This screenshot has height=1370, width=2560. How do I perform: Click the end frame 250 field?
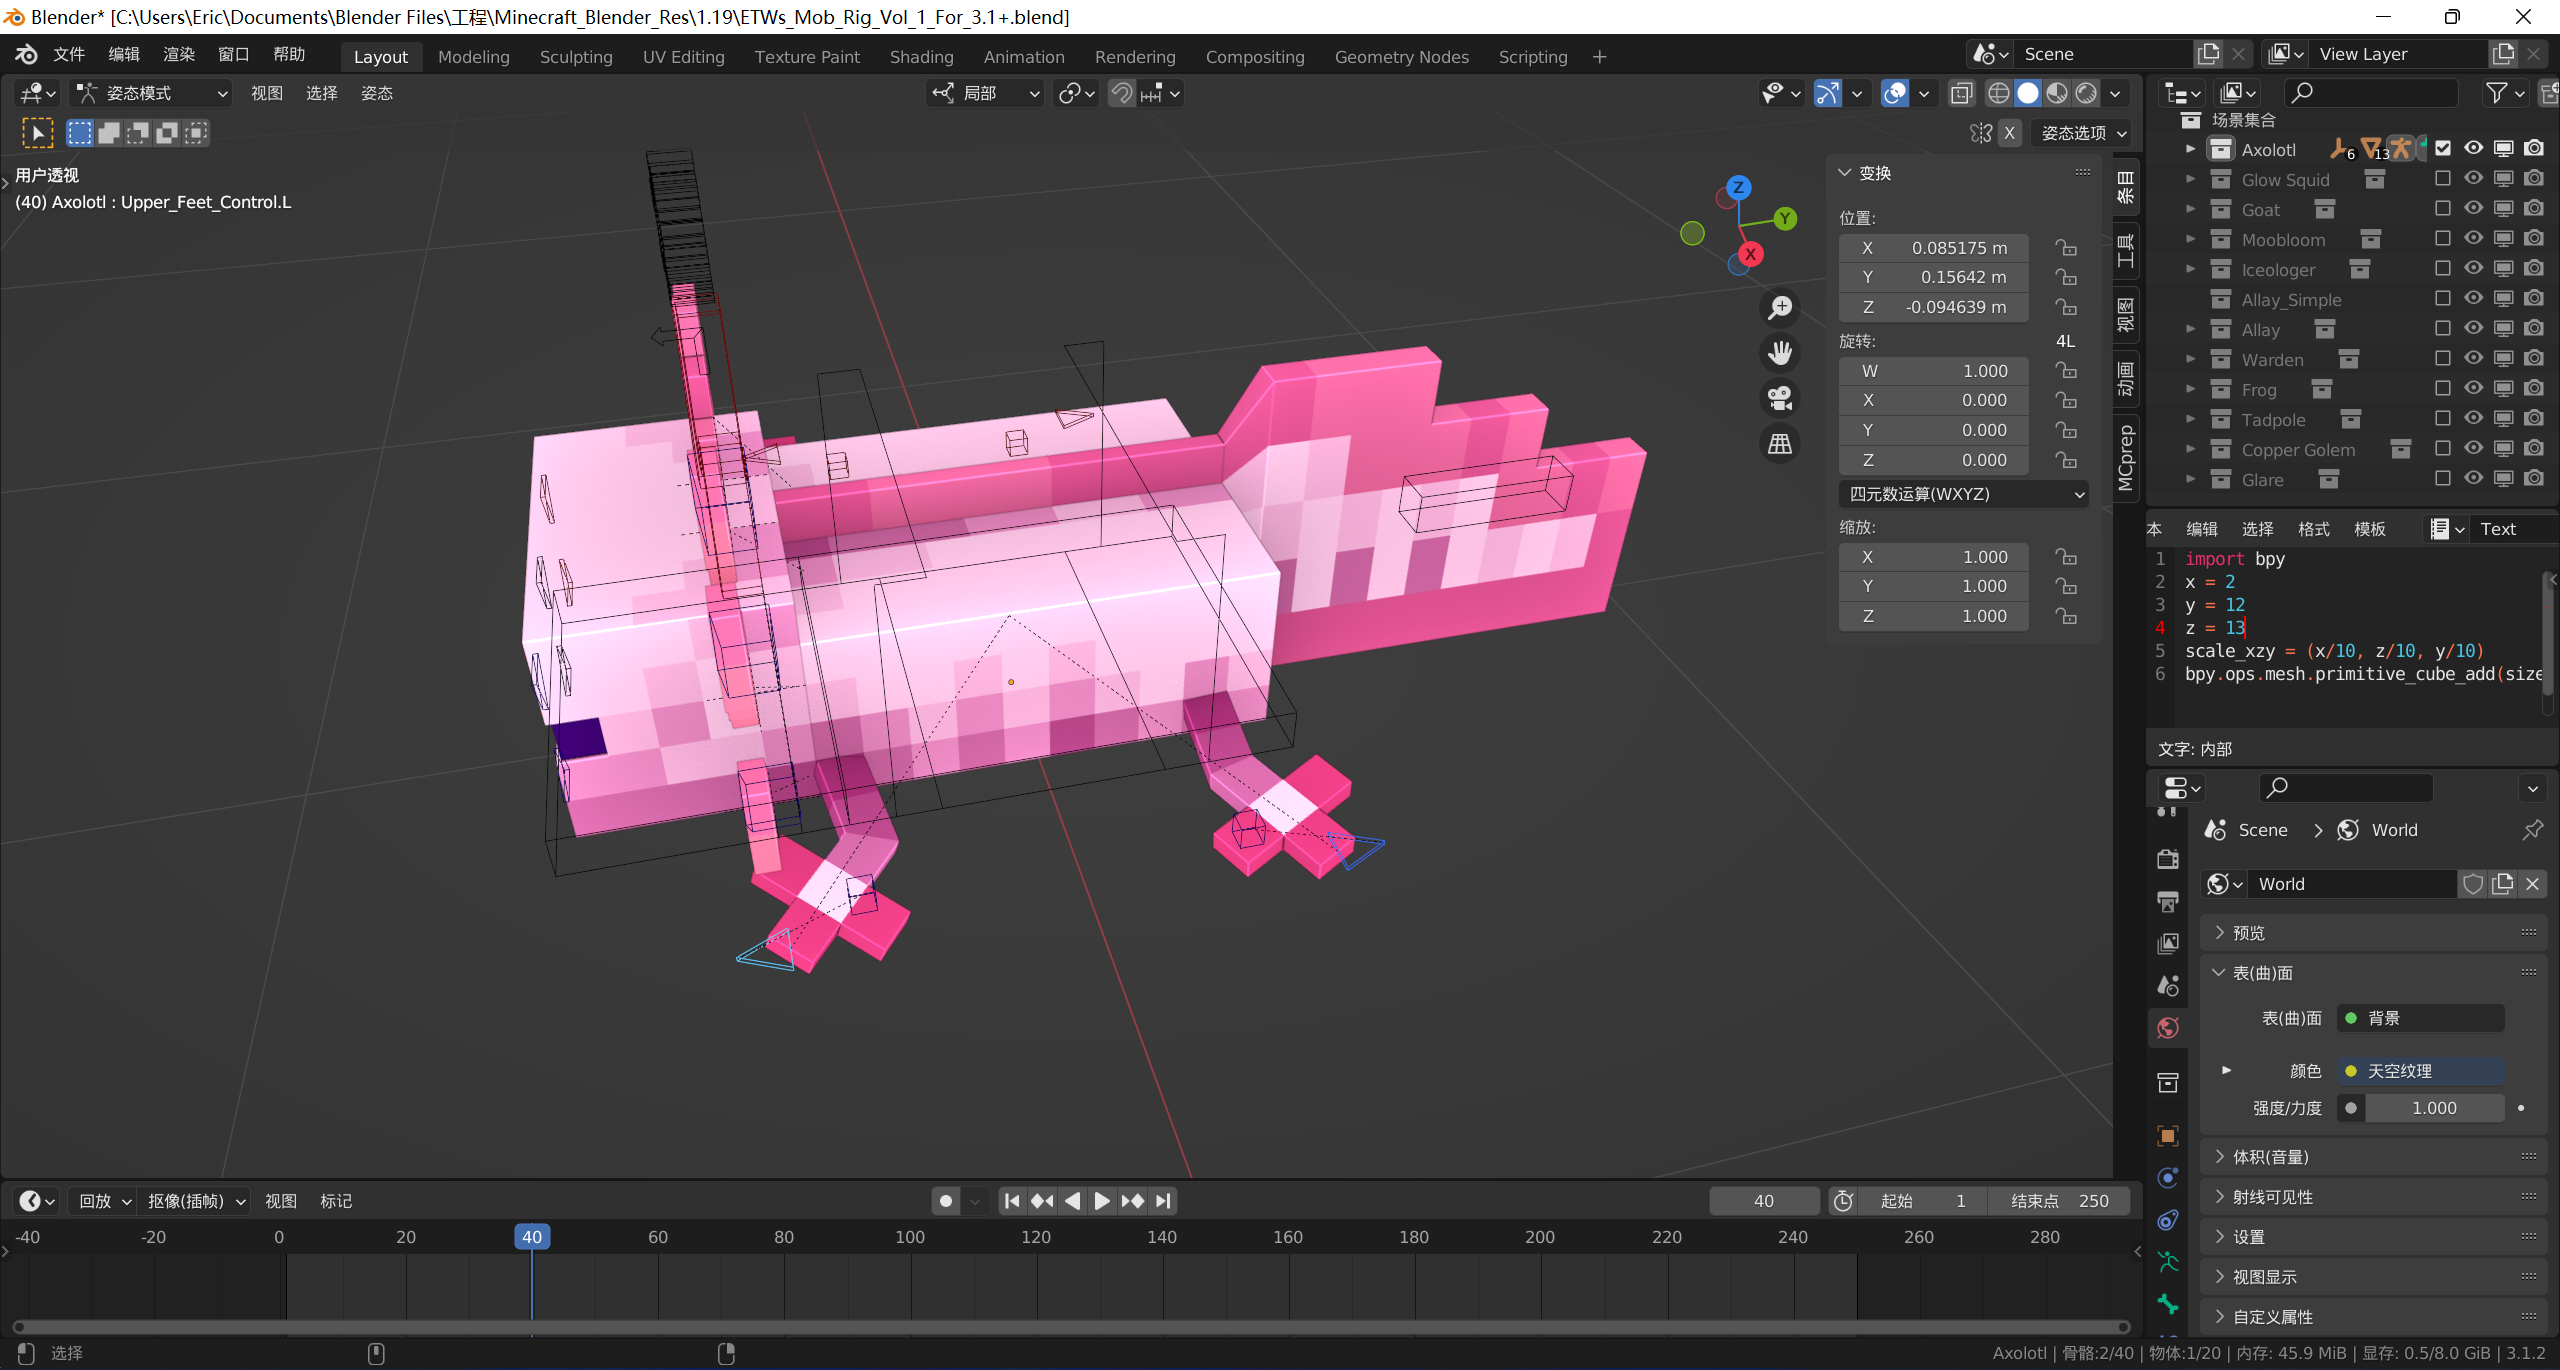(2058, 1201)
